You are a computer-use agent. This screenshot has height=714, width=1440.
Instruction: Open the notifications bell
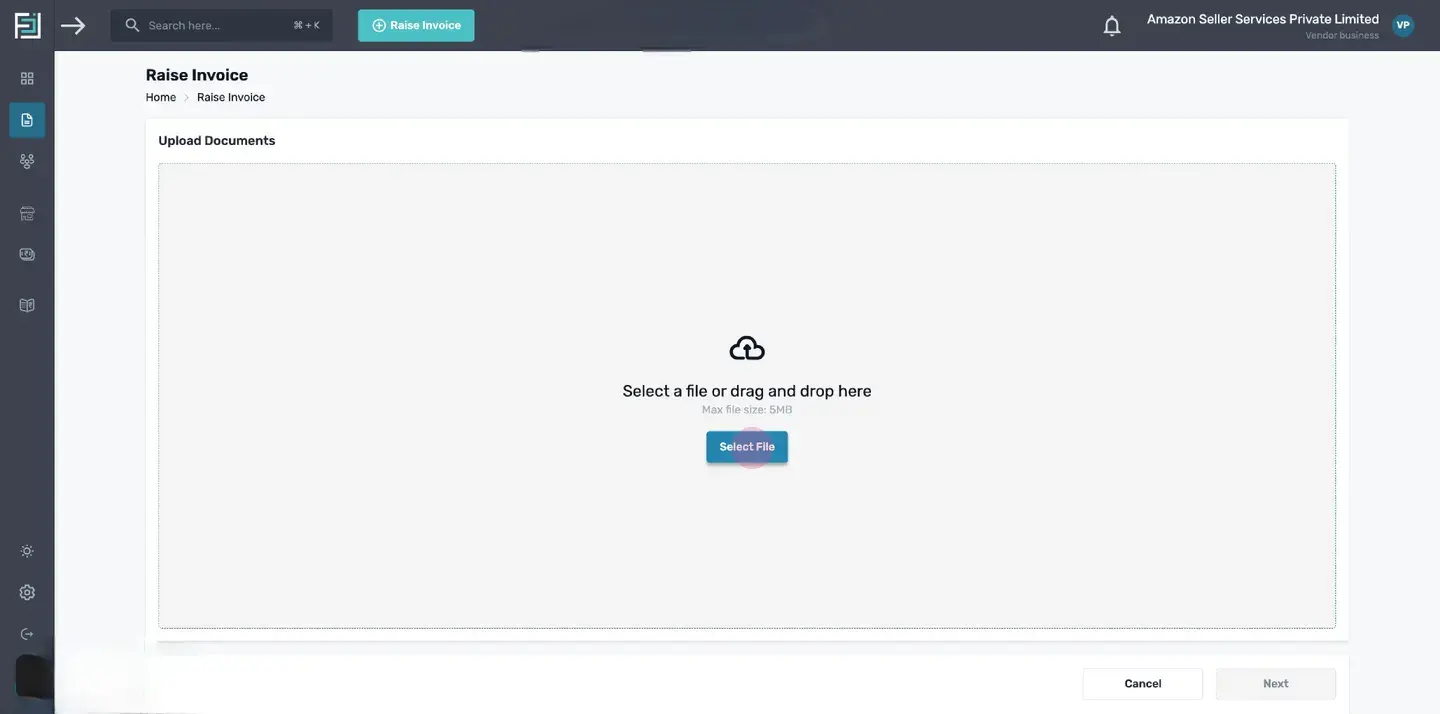coord(1112,26)
